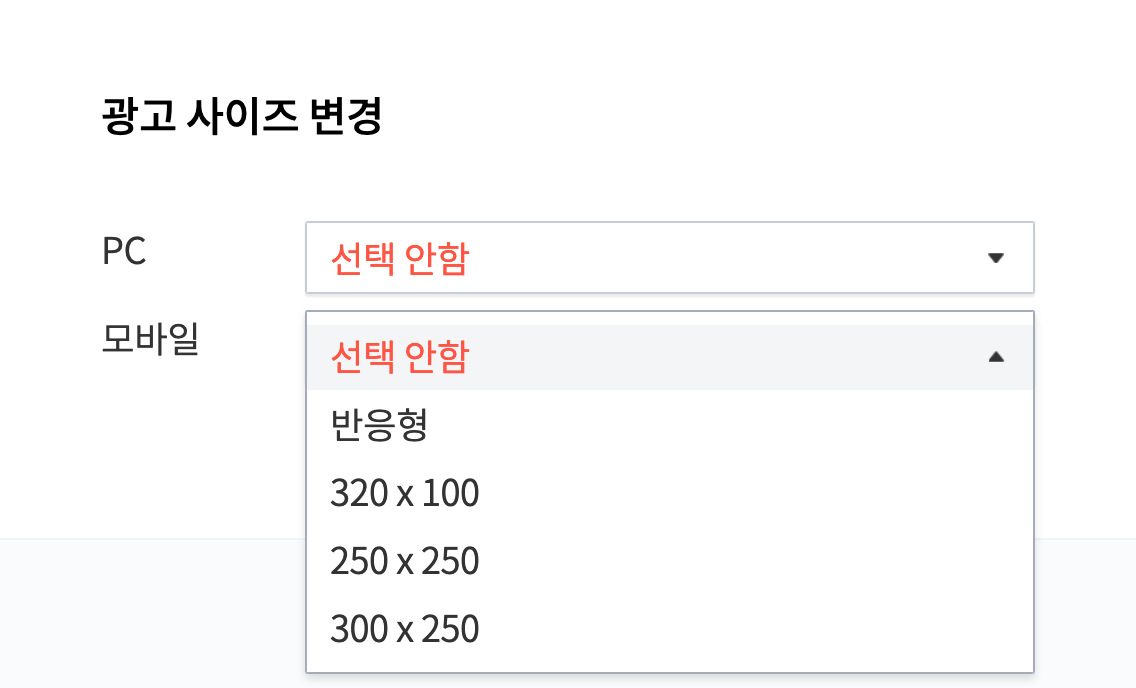Image resolution: width=1136 pixels, height=688 pixels.
Task: Collapse the 모바일 size list via its arrow
Action: [x=996, y=355]
